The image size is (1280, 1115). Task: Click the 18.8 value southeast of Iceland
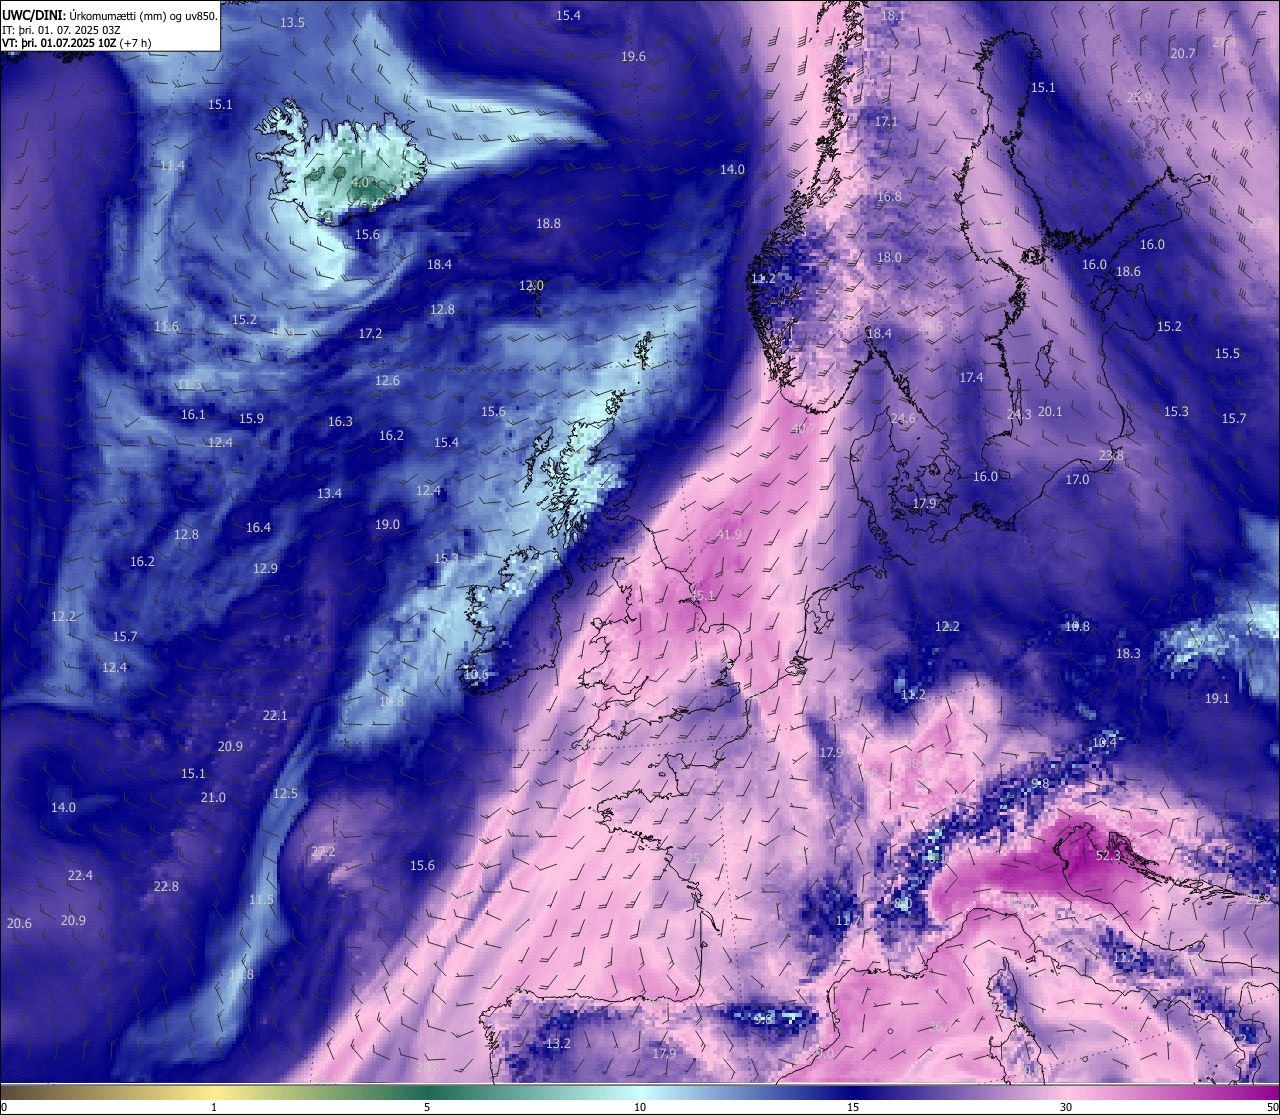pyautogui.click(x=549, y=224)
